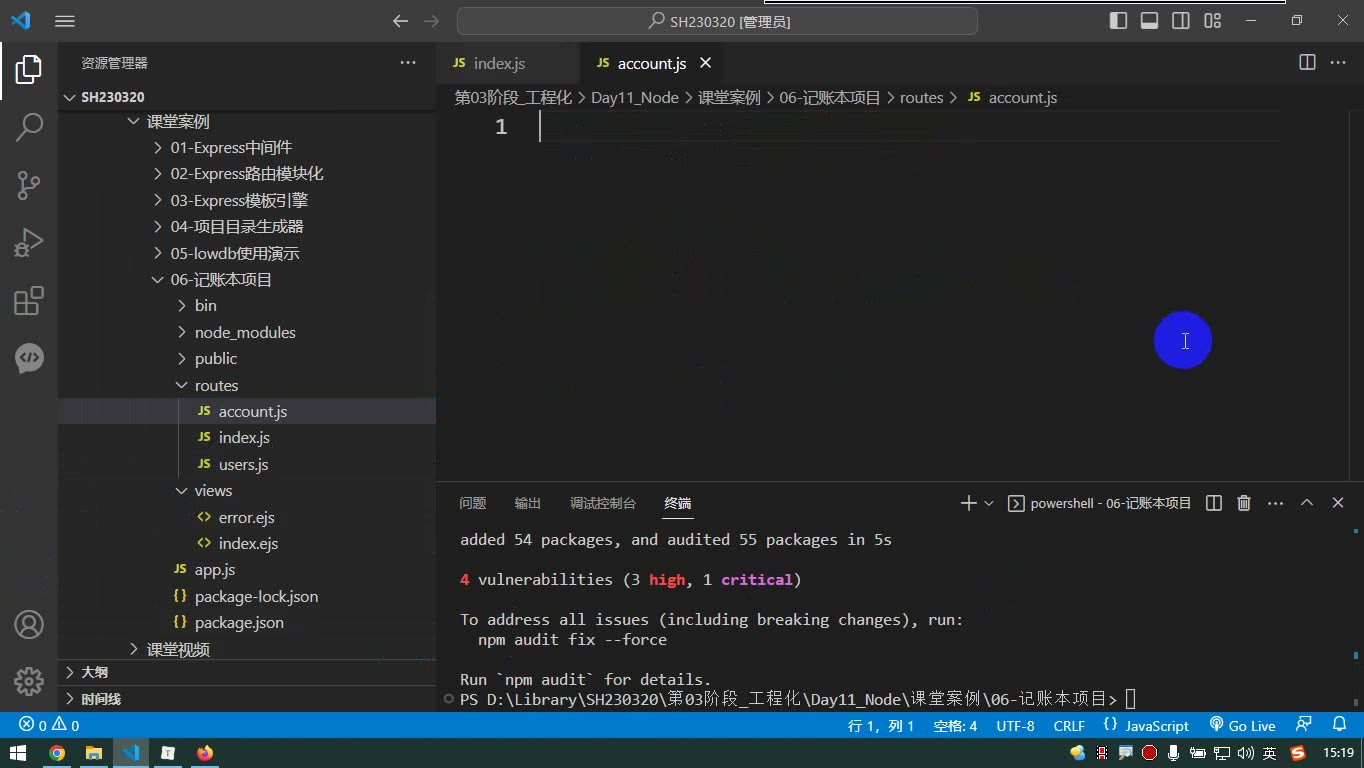
Task: Collapse the 06-记账本项目 folder
Action: click(221, 279)
